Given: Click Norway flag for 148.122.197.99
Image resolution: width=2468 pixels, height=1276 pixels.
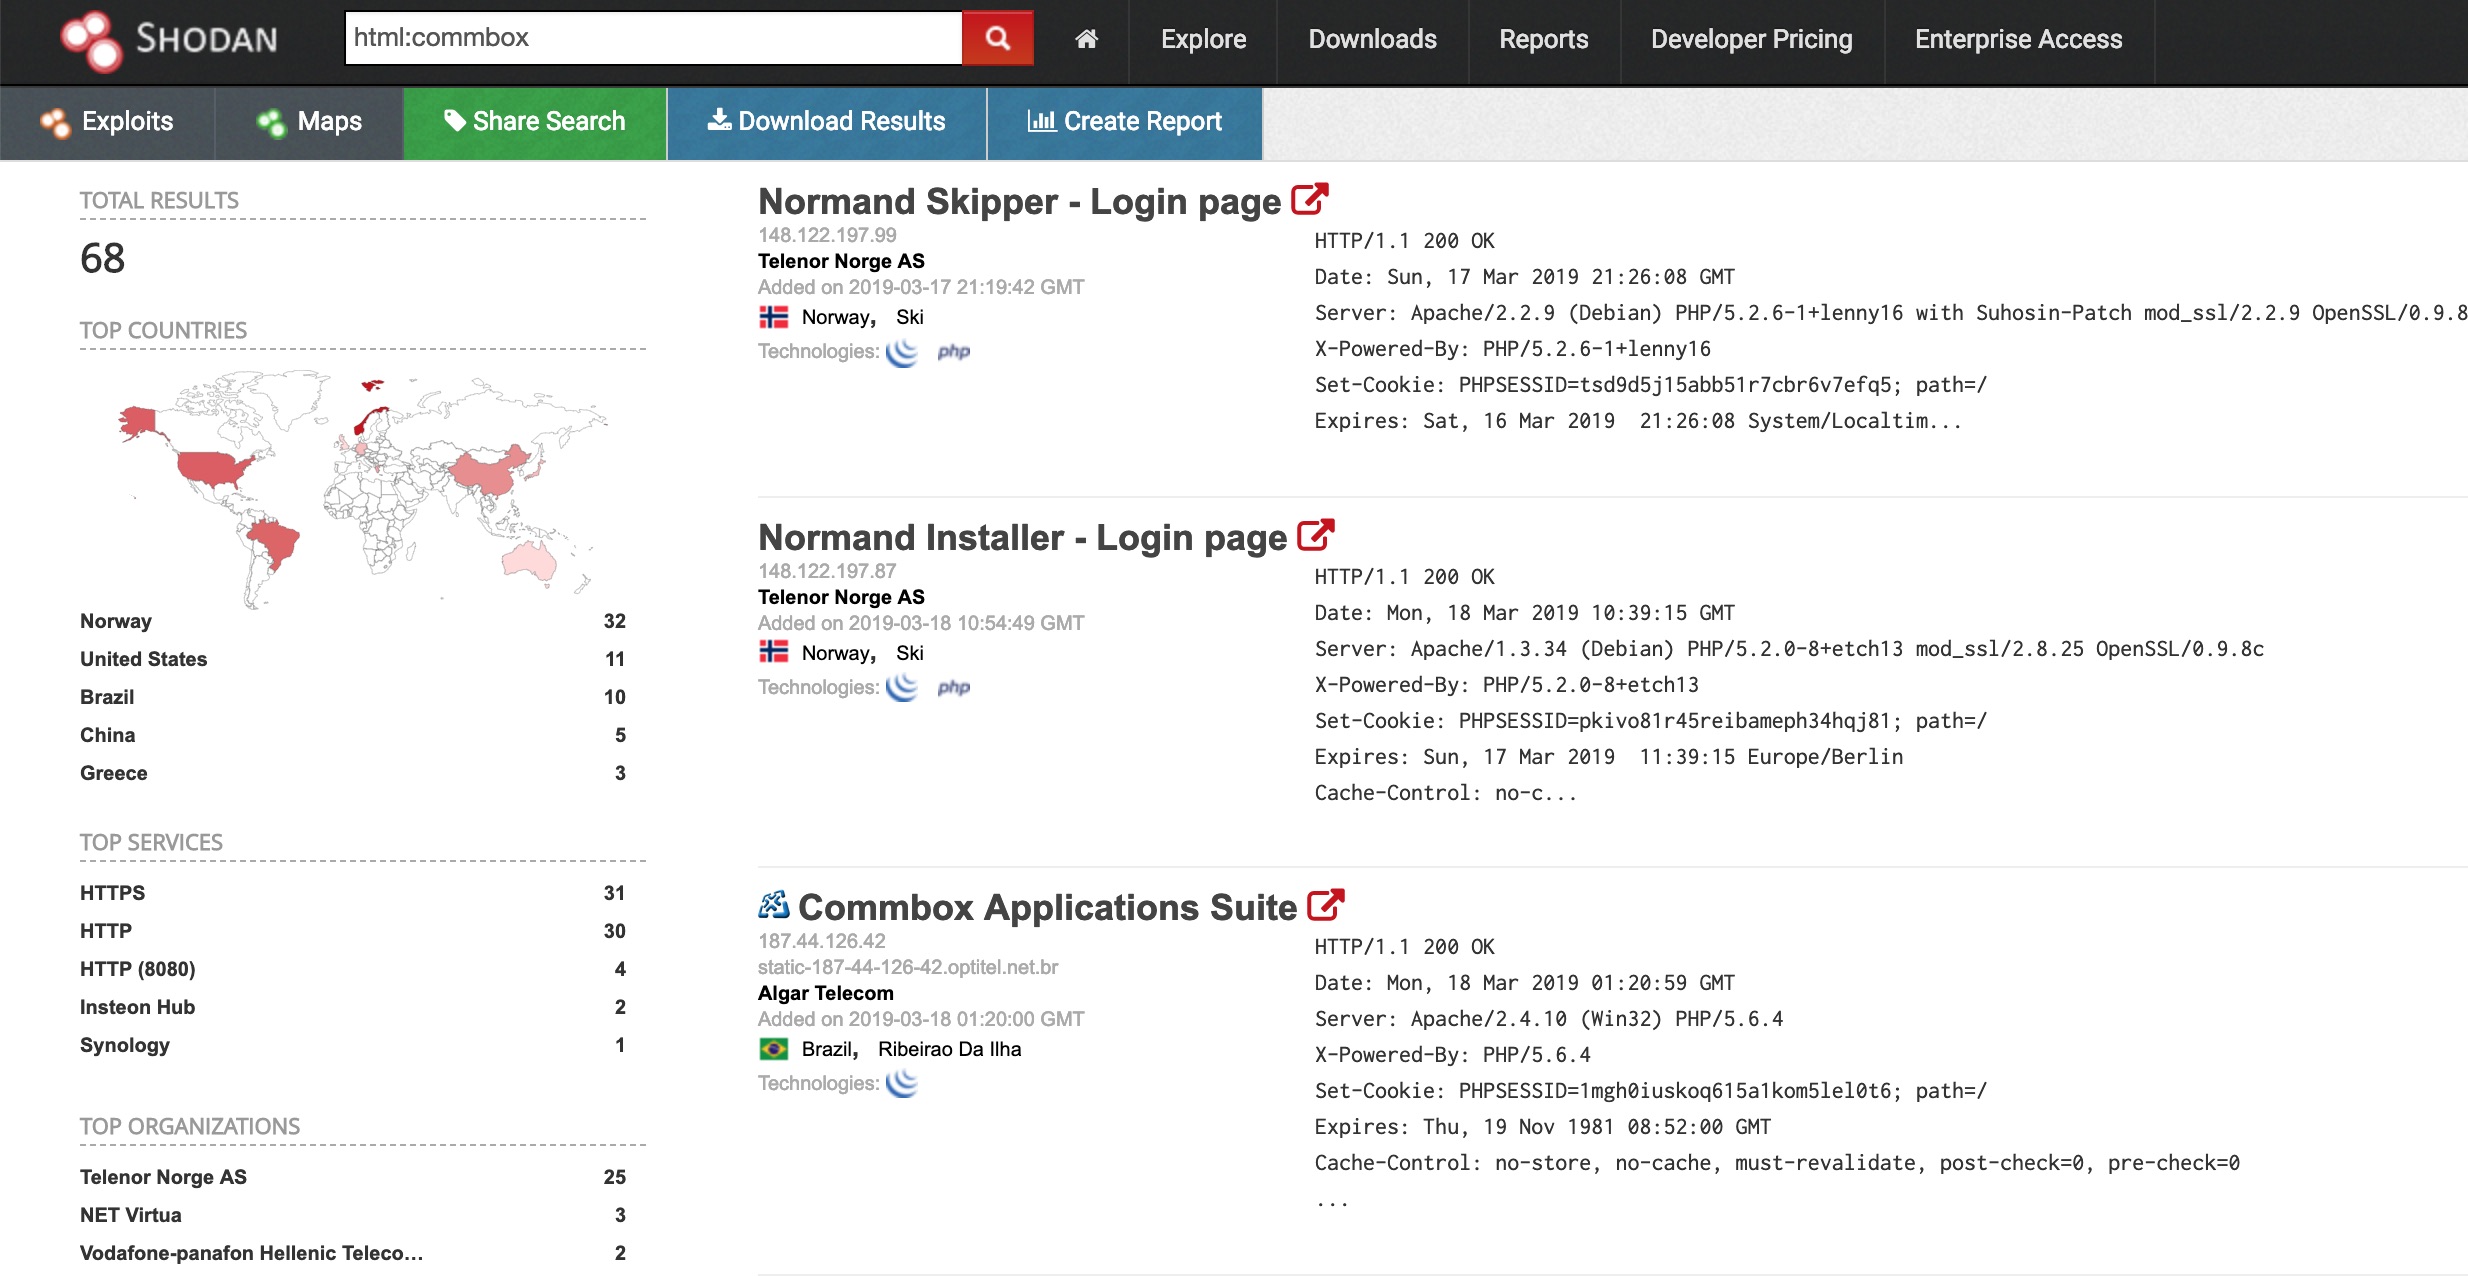Looking at the screenshot, I should point(773,317).
